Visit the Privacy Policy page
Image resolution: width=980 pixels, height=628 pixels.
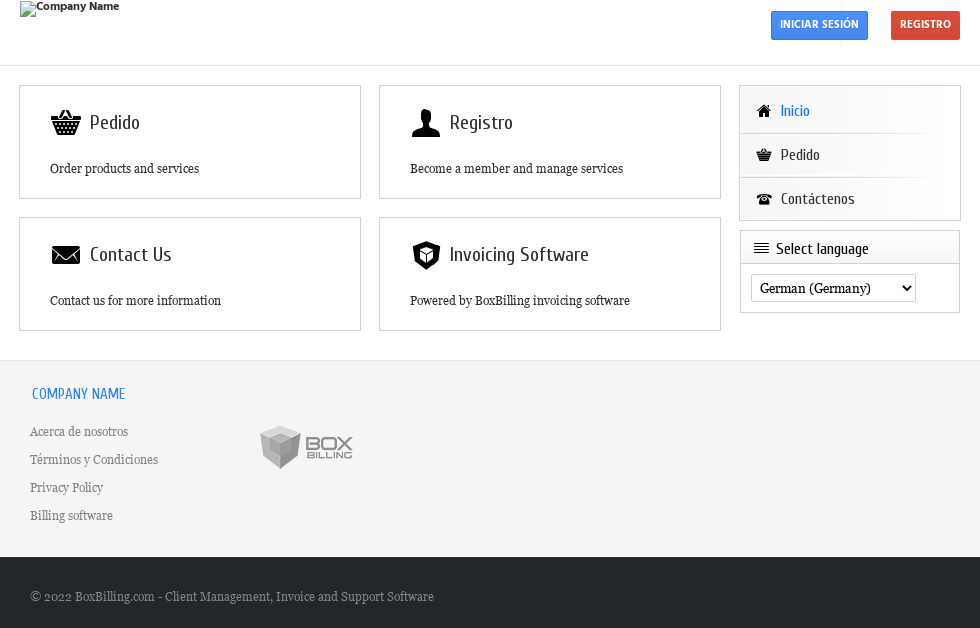66,487
